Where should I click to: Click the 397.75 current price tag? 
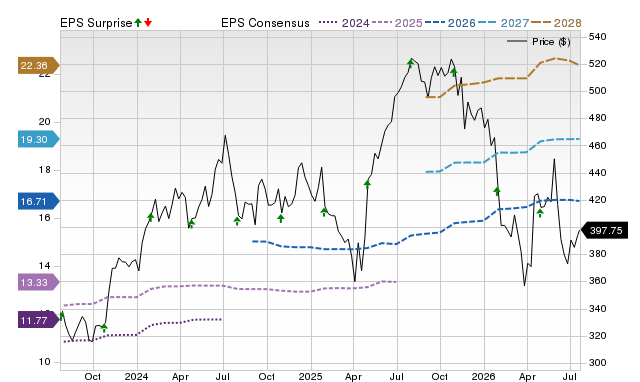click(x=604, y=231)
